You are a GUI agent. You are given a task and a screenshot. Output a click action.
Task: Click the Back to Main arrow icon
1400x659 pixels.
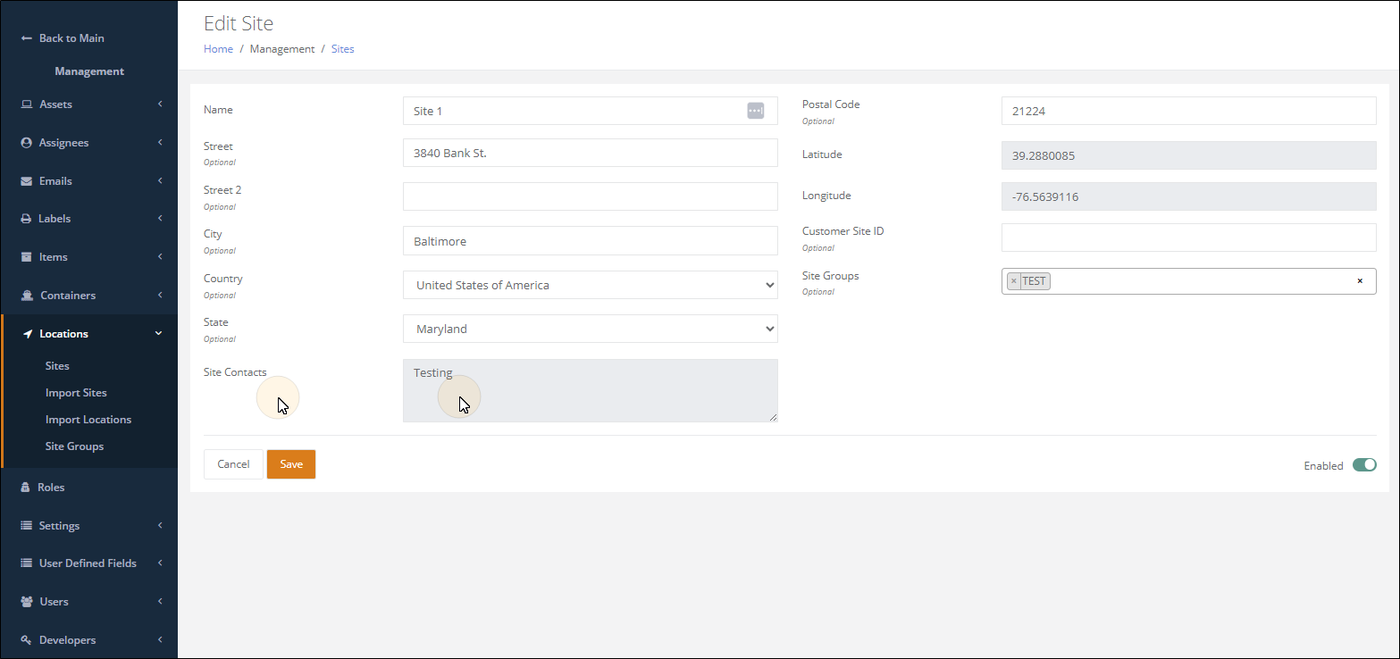27,38
